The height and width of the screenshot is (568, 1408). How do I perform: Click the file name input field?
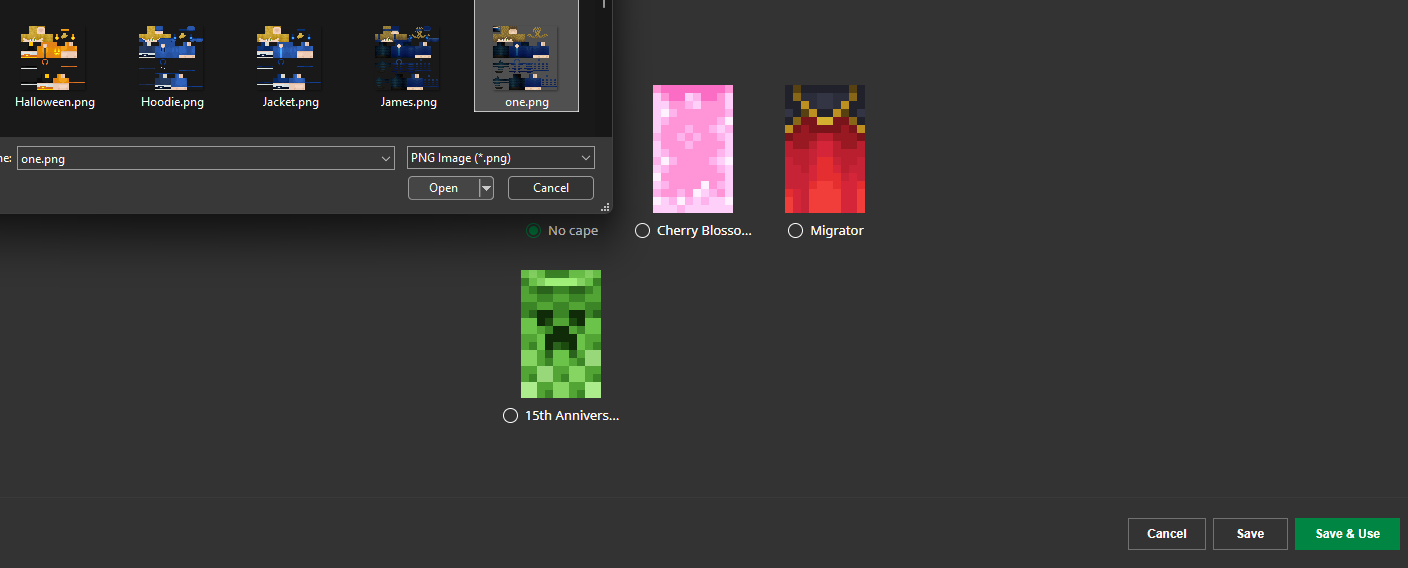tap(206, 158)
